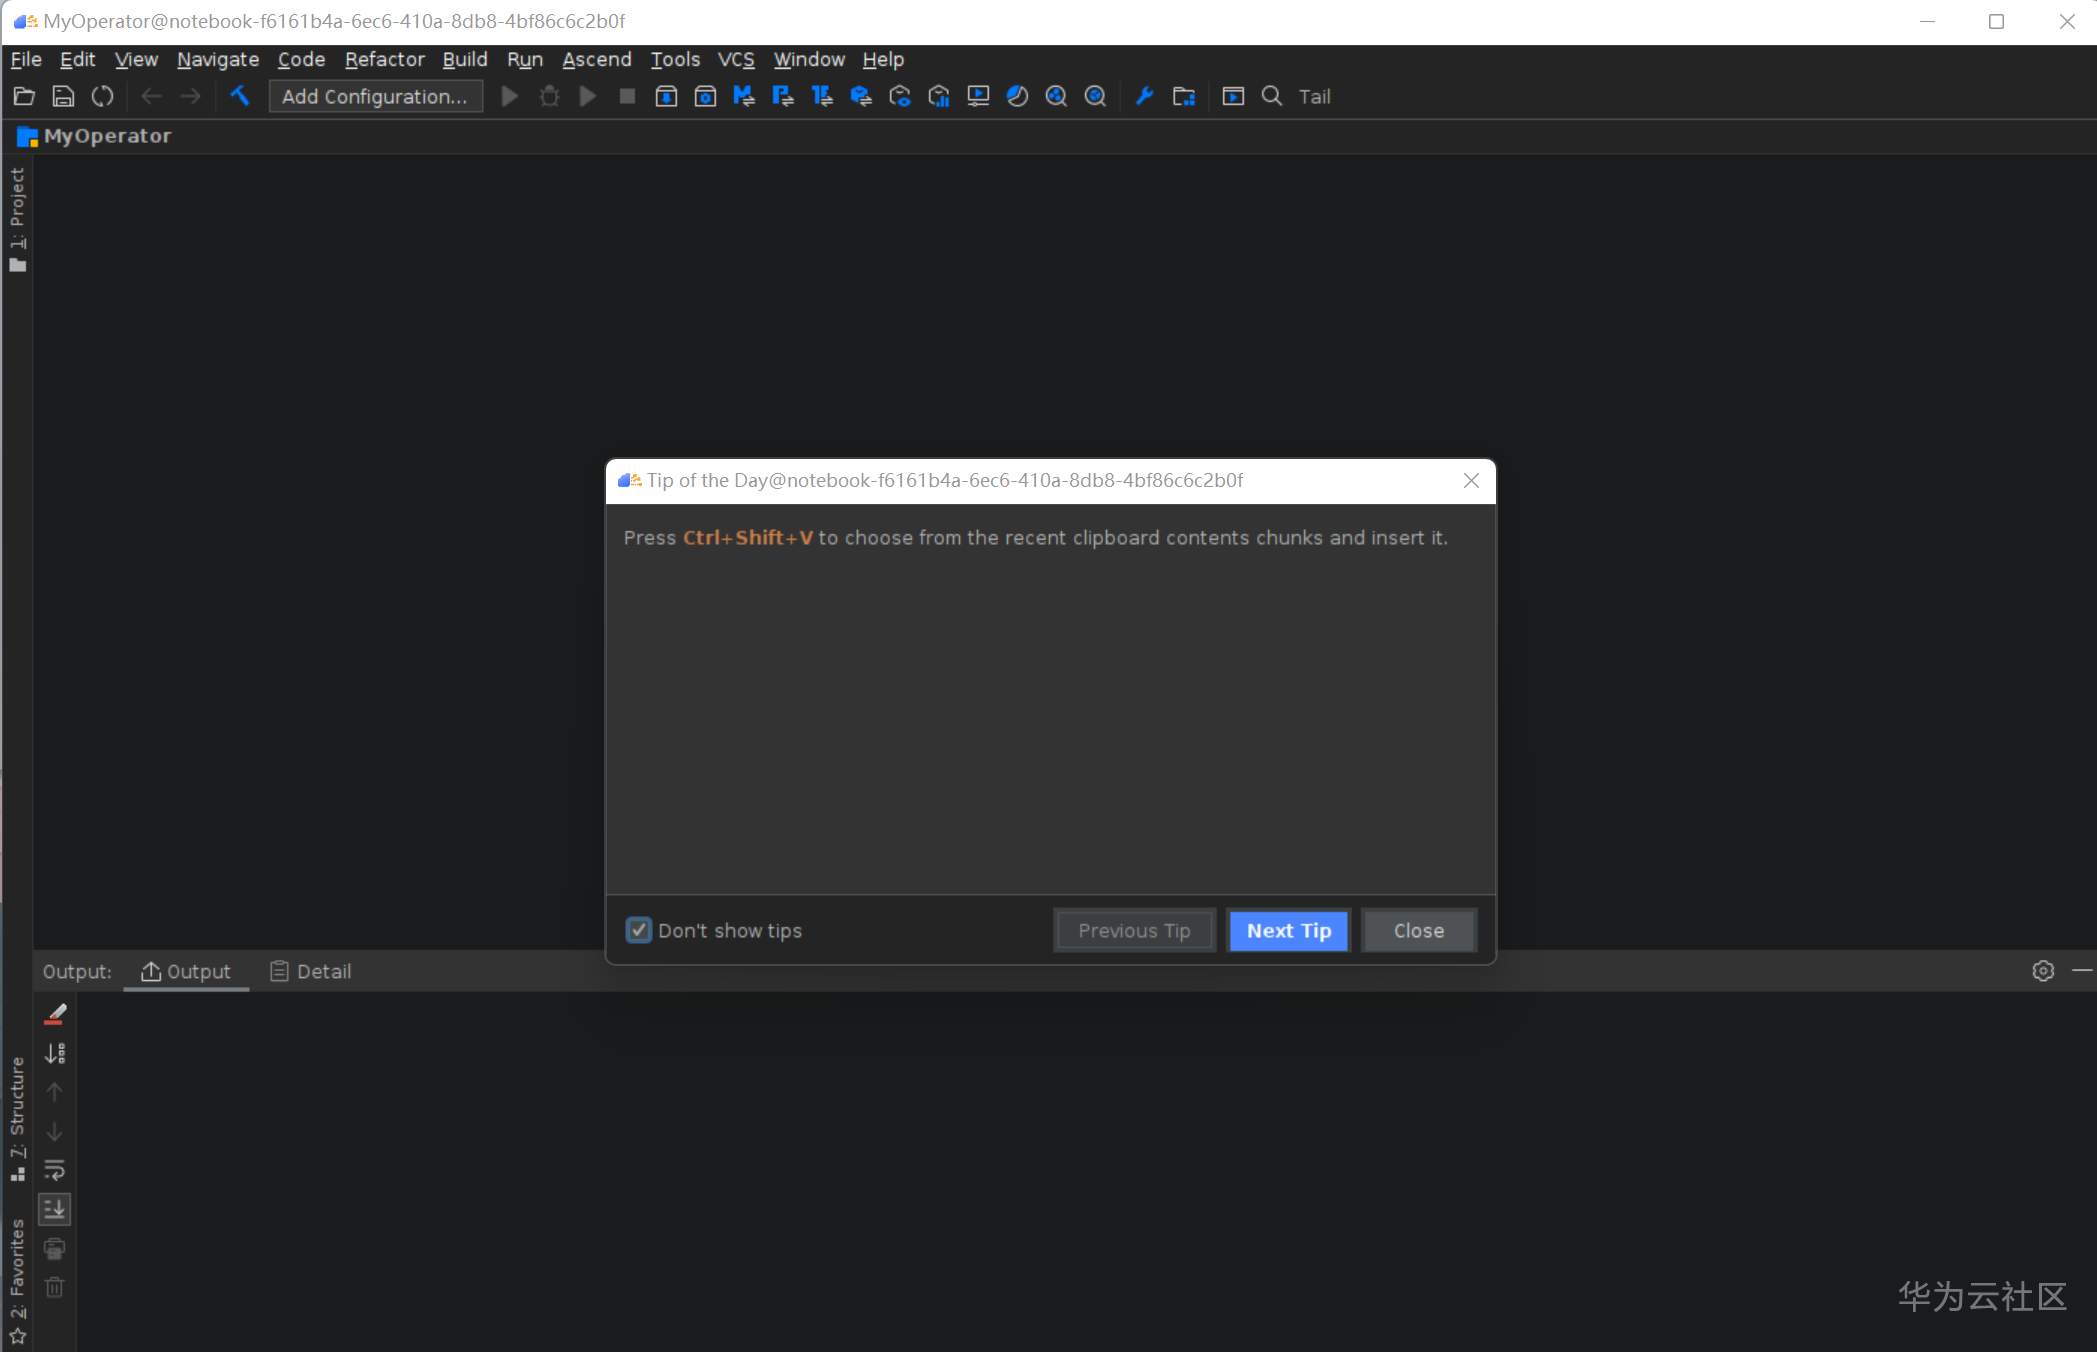Expand the Structure tool window
Viewport: 2097px width, 1352px height.
(x=17, y=1118)
